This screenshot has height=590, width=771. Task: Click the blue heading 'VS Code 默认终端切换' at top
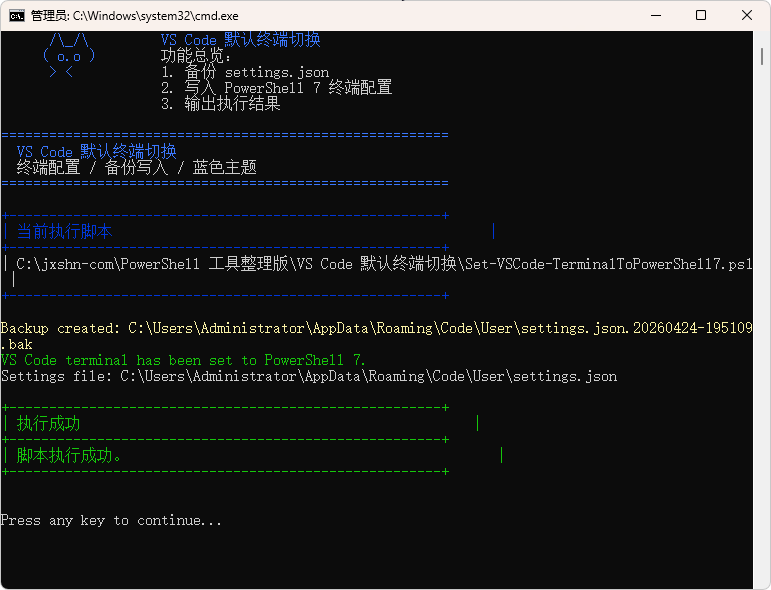tap(240, 39)
